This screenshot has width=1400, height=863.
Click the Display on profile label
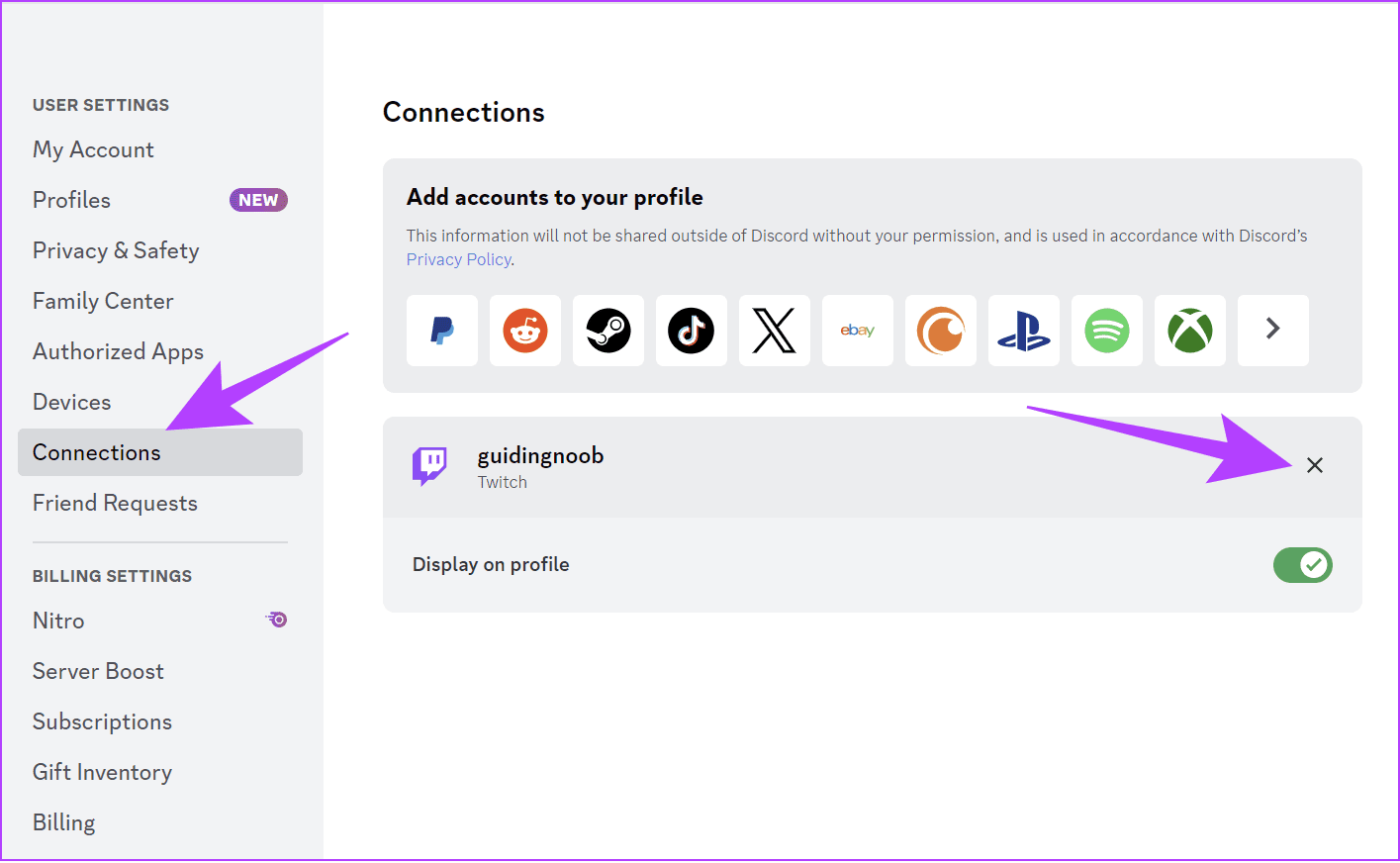coord(491,565)
